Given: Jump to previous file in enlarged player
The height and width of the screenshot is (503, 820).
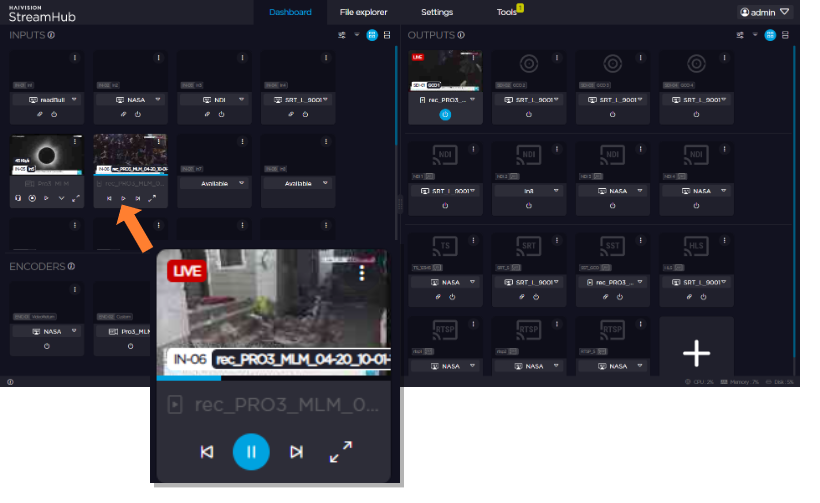Looking at the screenshot, I should pyautogui.click(x=207, y=452).
